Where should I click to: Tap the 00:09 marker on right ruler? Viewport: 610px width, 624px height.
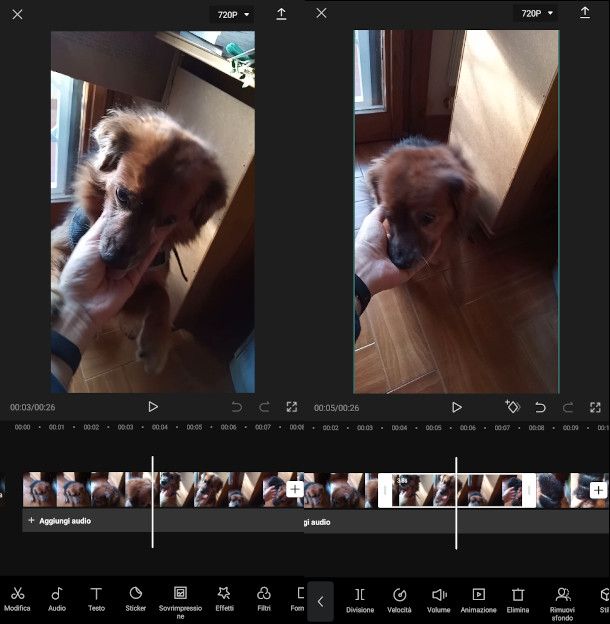(571, 428)
